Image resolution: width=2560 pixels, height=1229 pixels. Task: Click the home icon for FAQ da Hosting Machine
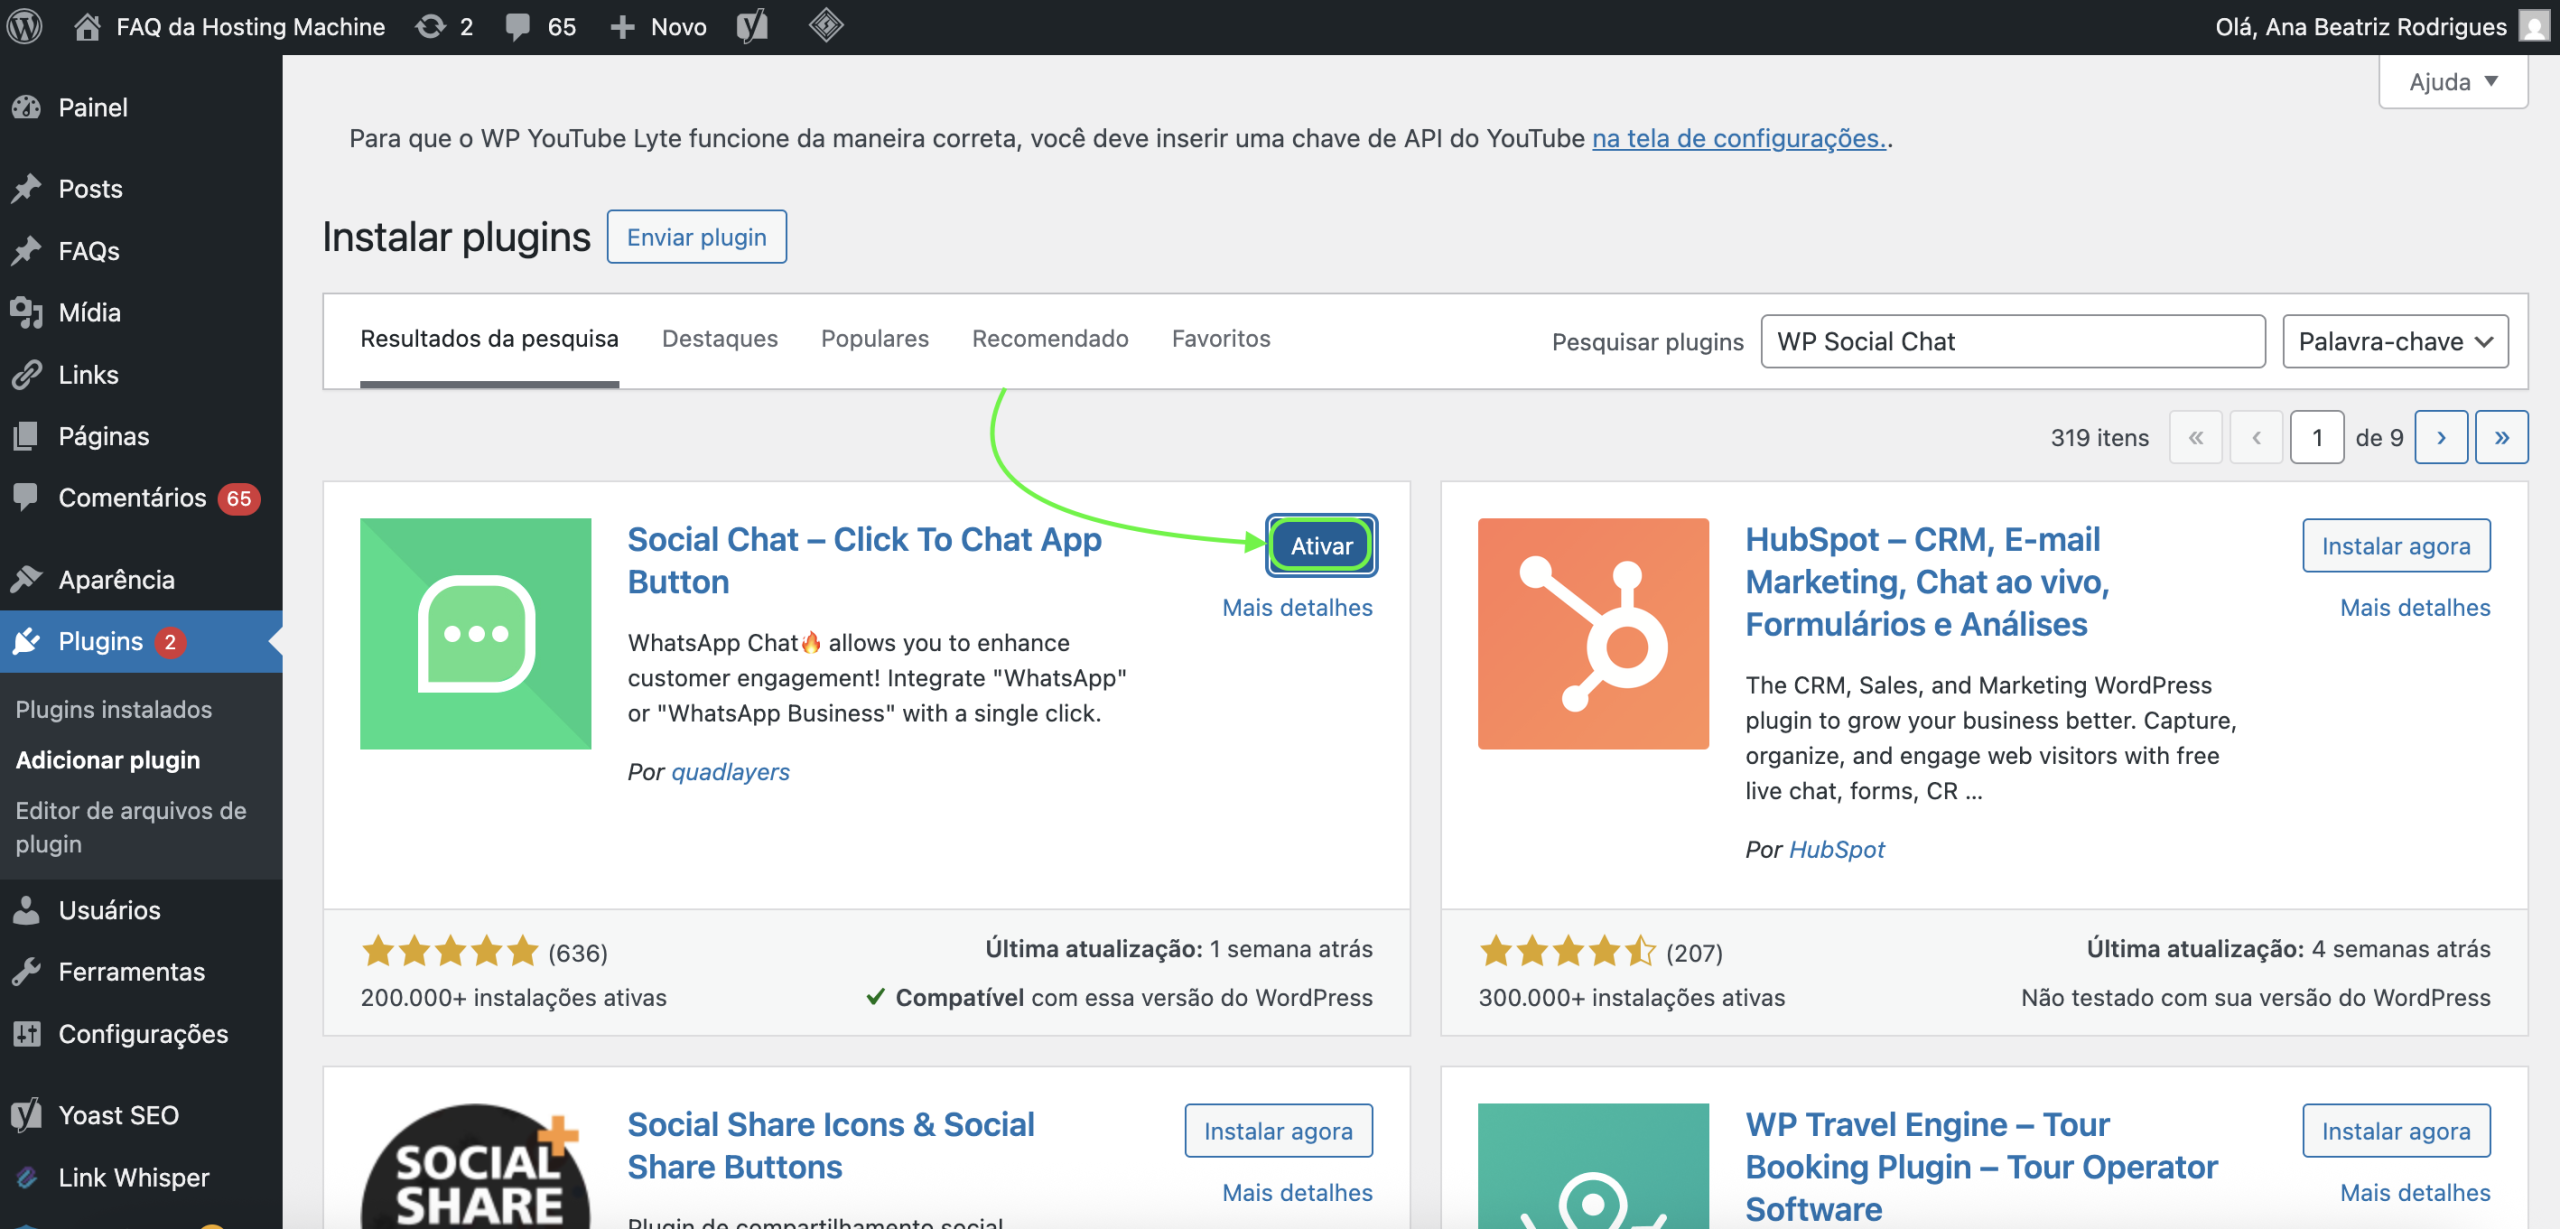87,26
